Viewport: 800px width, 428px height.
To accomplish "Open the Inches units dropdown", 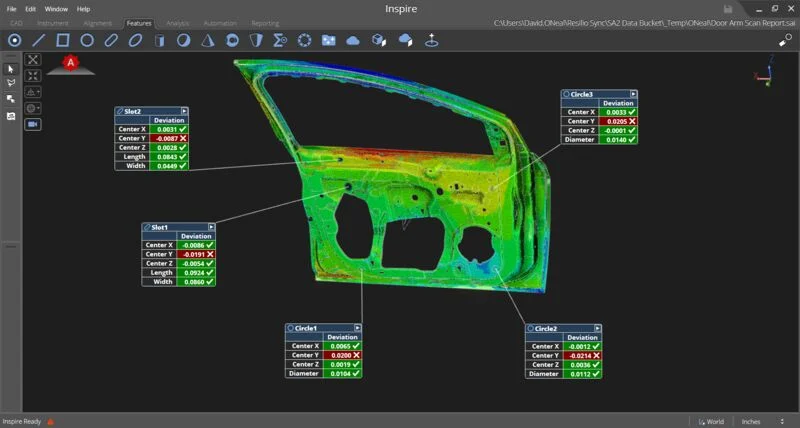I will pos(762,422).
